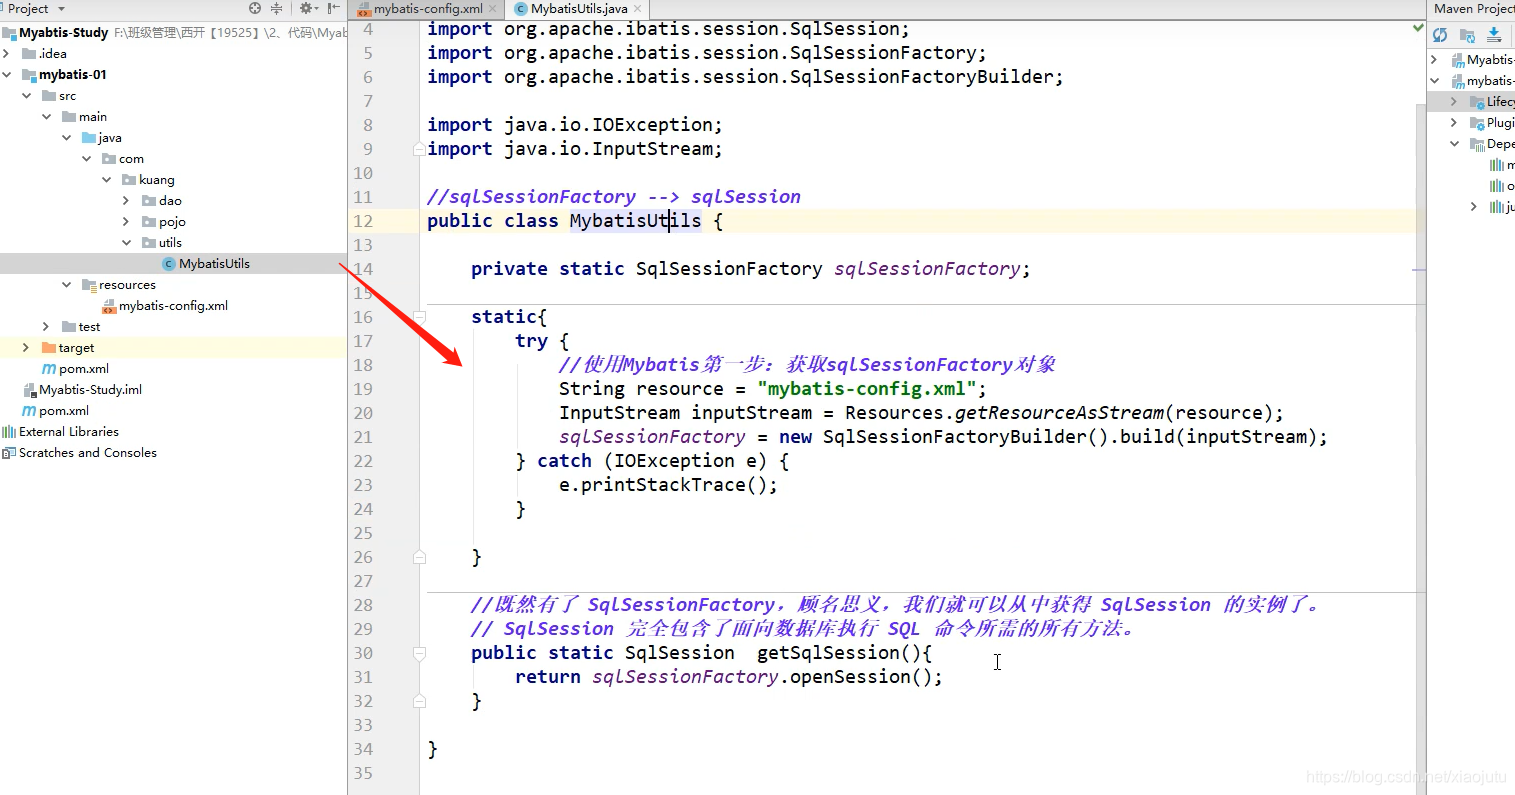This screenshot has width=1515, height=795.
Task: Select the com package
Action: coord(131,159)
